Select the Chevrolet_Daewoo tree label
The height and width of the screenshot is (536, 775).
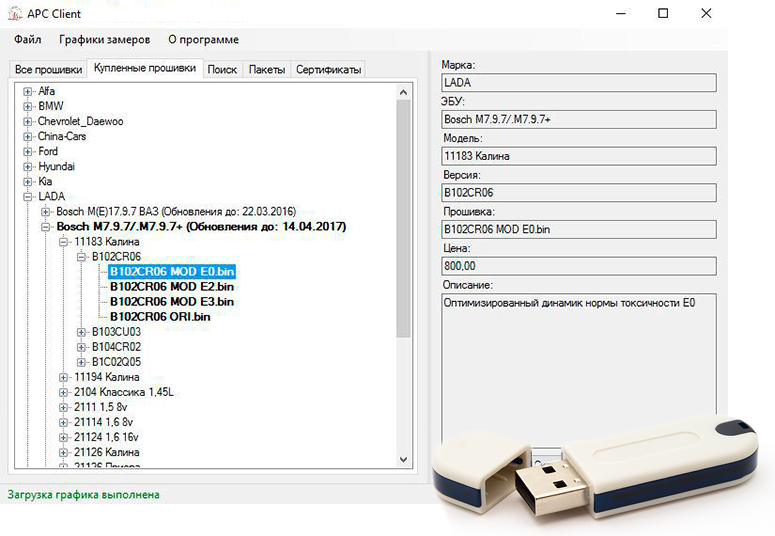[81, 122]
